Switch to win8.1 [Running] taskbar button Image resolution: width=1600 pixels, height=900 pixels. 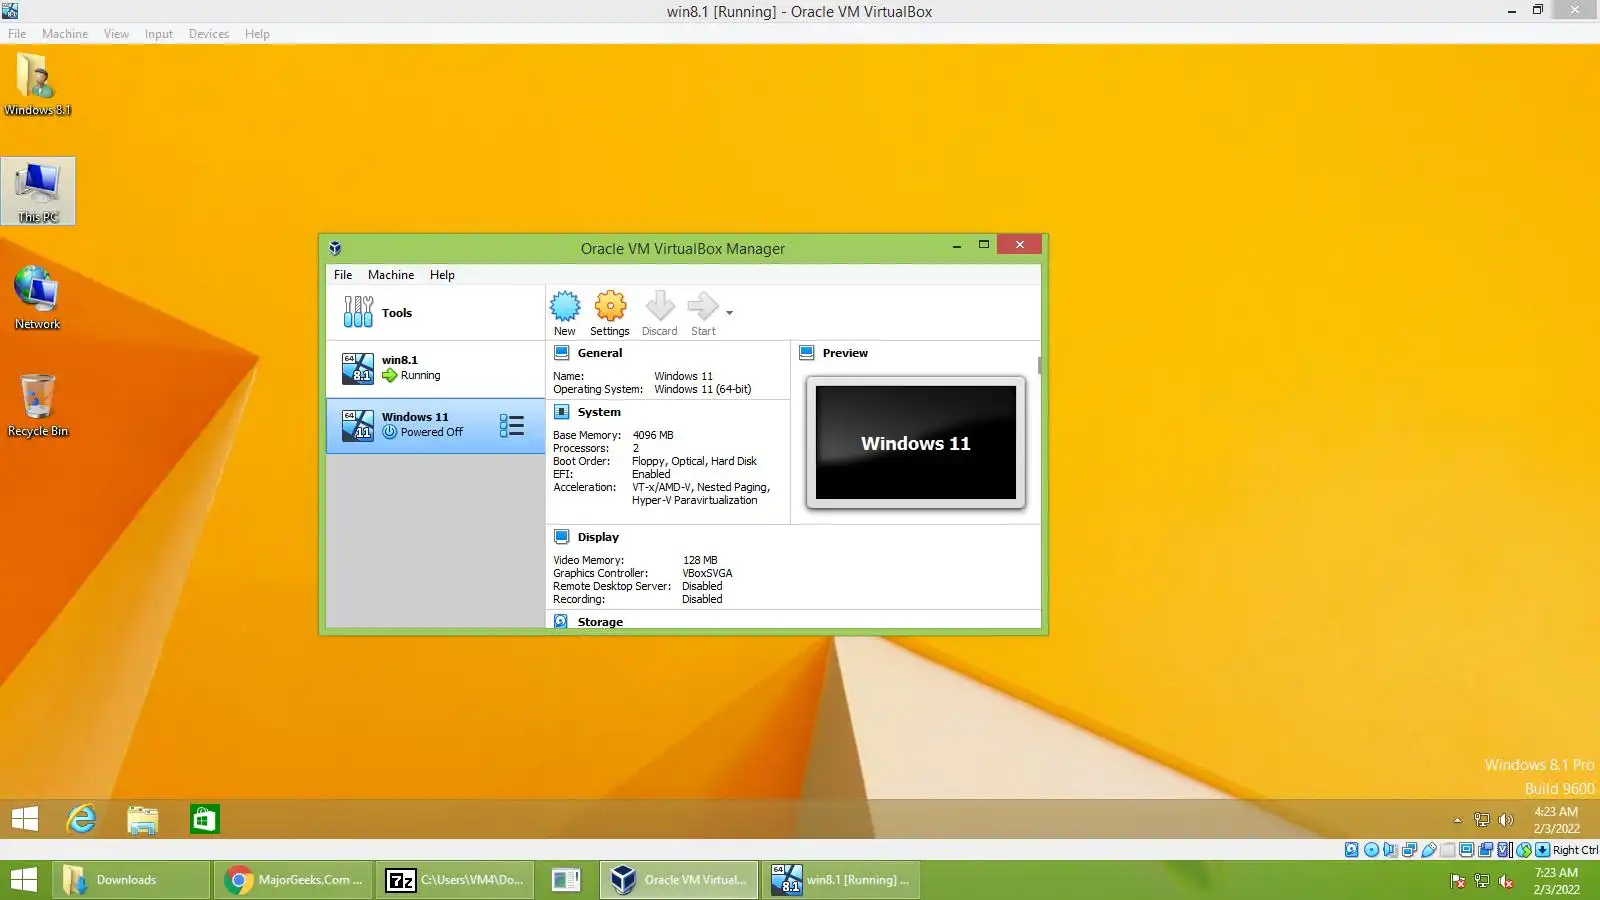point(841,880)
